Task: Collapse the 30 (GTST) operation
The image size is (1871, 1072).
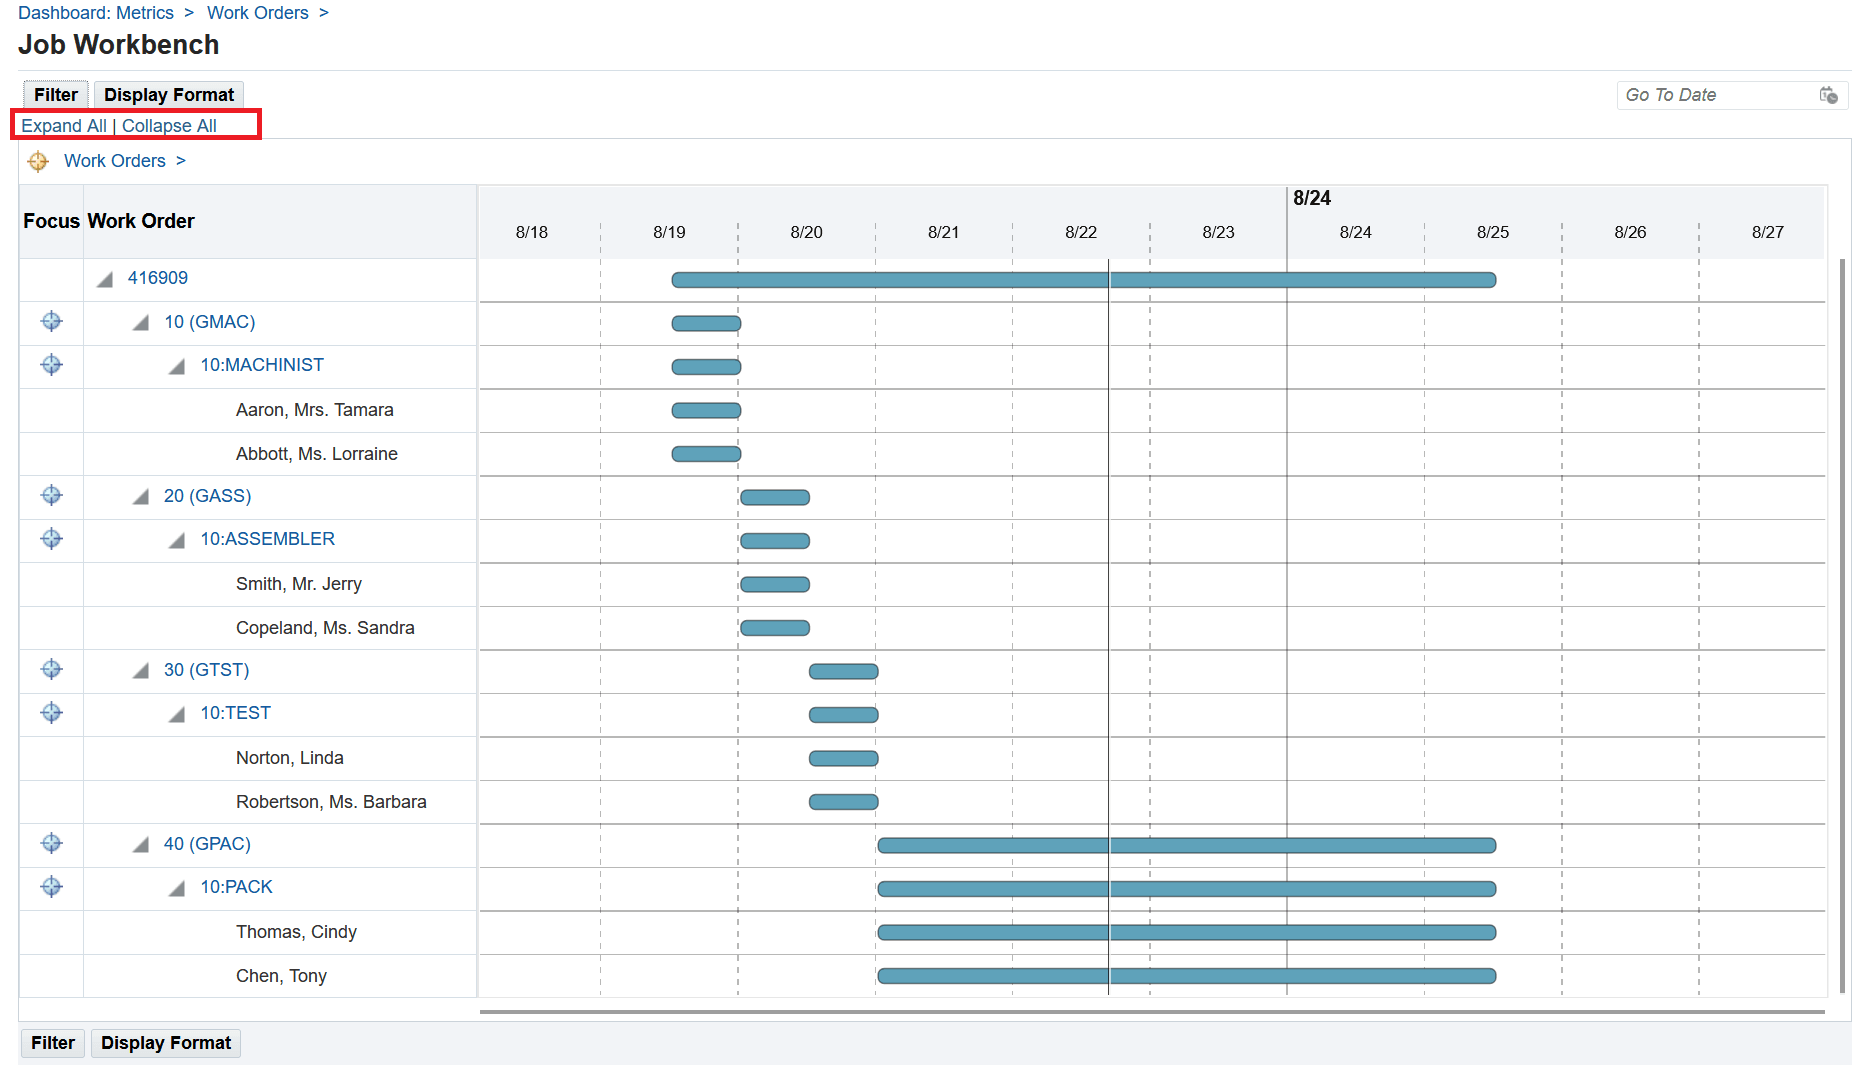Action: [141, 670]
